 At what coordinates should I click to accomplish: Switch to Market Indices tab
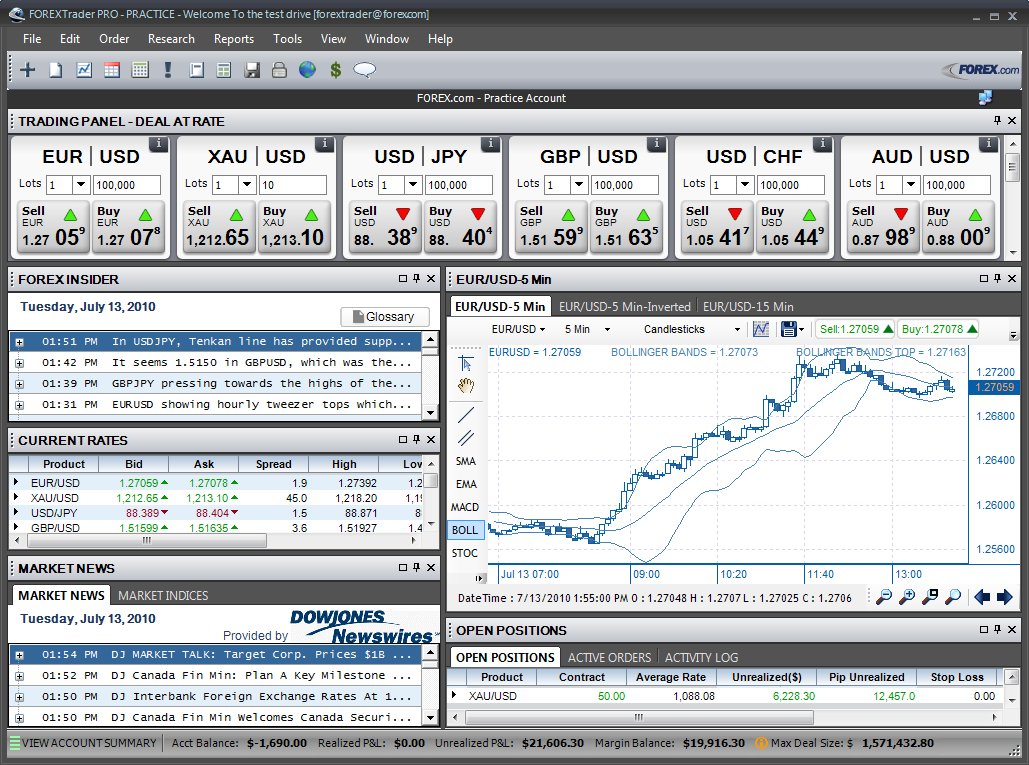click(x=163, y=595)
